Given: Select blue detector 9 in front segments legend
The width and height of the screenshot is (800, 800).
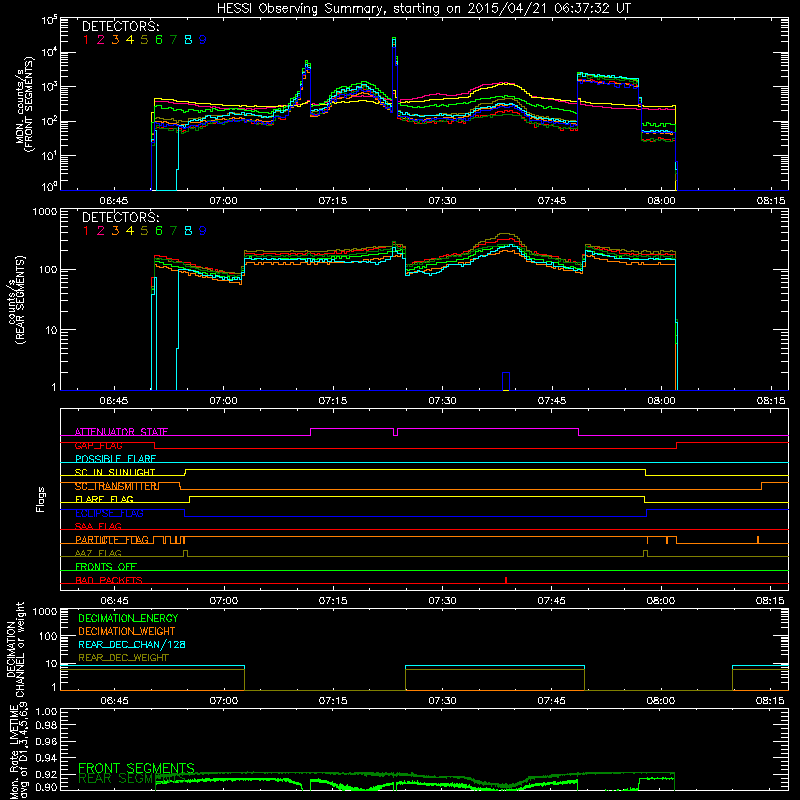Looking at the screenshot, I should (203, 40).
